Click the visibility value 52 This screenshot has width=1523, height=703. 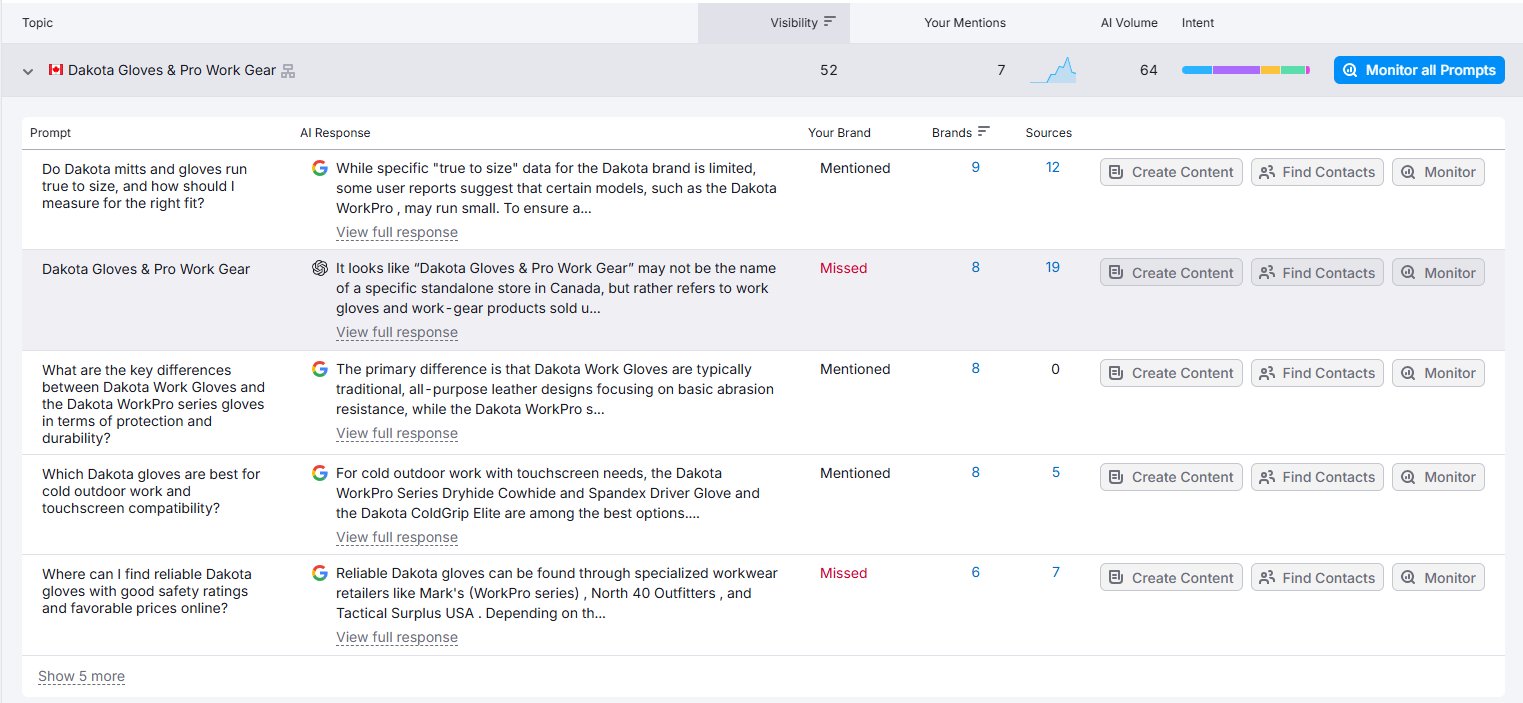(x=828, y=70)
